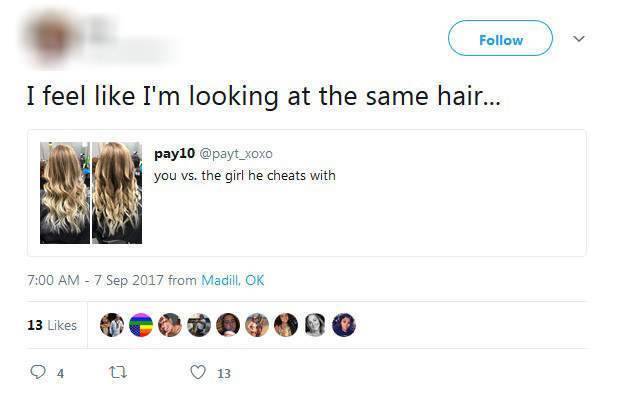
Task: Click the pay10 display name
Action: (175, 154)
